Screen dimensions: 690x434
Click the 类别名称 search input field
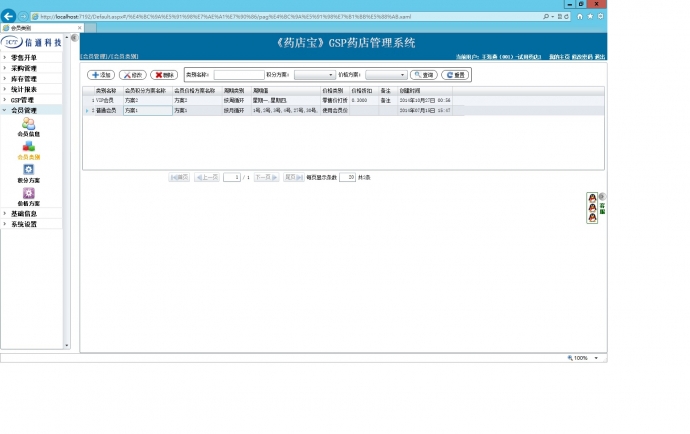(x=239, y=75)
